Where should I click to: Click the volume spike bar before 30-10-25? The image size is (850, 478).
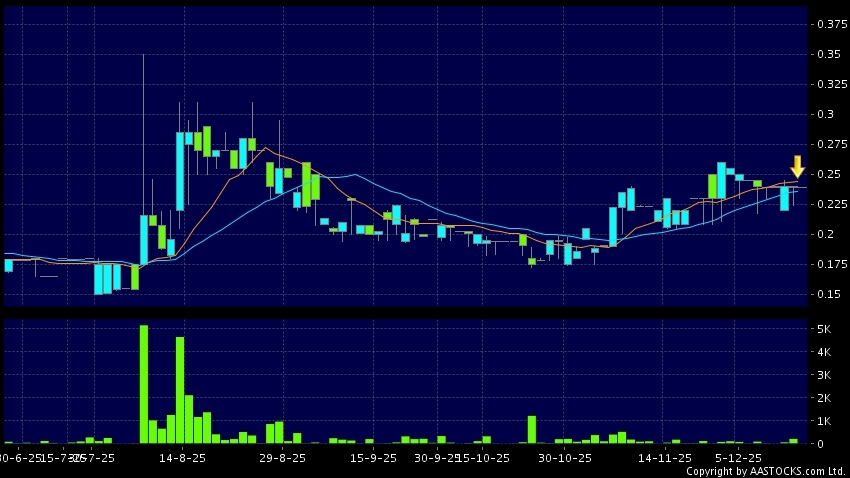(x=532, y=429)
